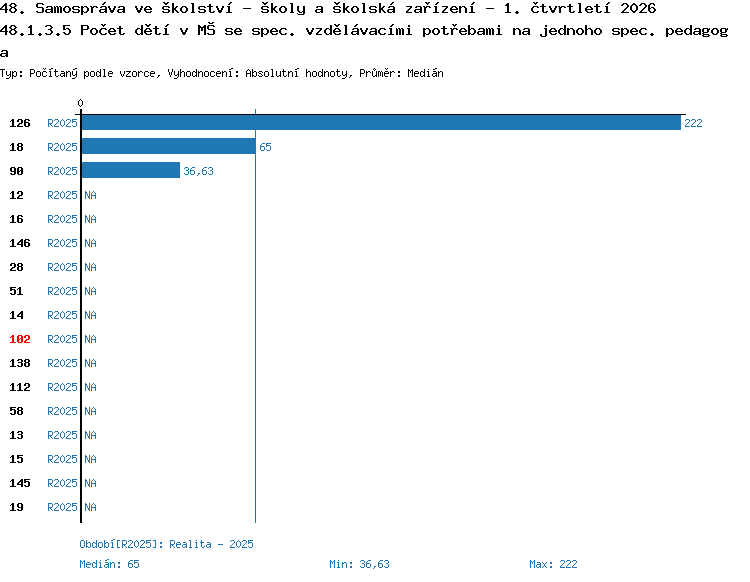
Task: Click the red highlighted ID 102
Action: coord(20,339)
